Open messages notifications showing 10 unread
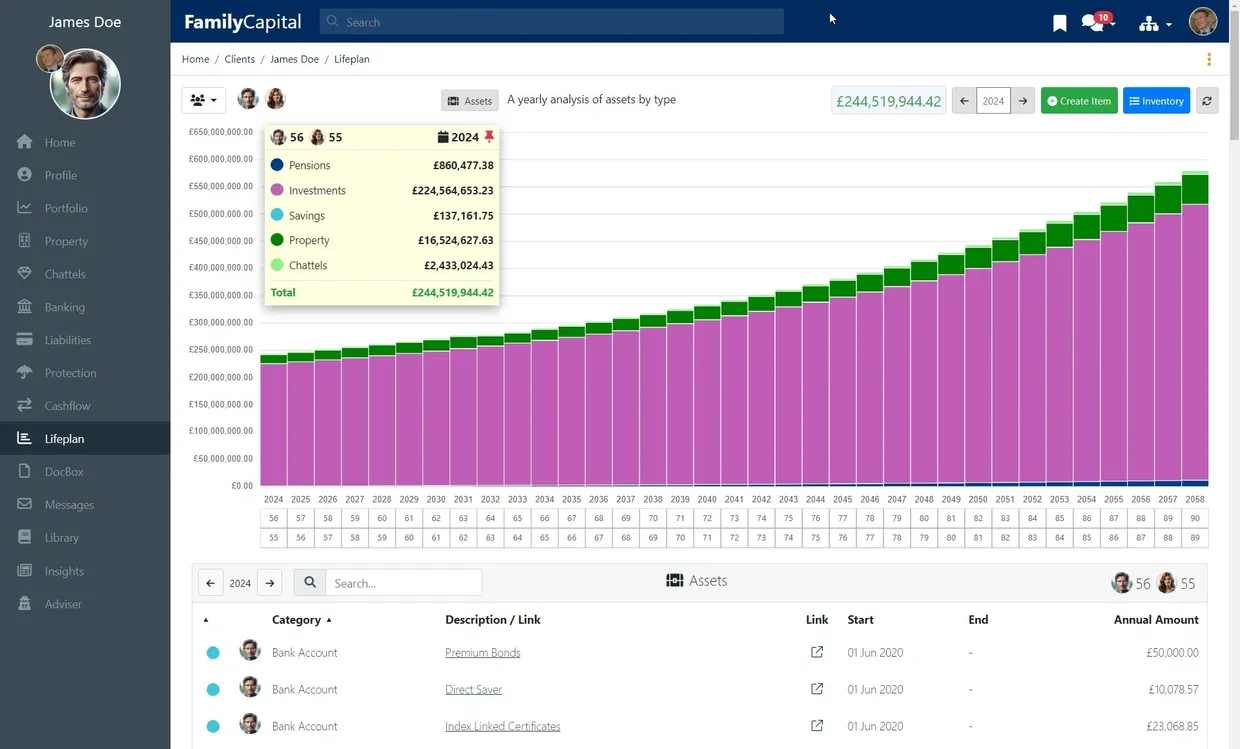 tap(1092, 21)
